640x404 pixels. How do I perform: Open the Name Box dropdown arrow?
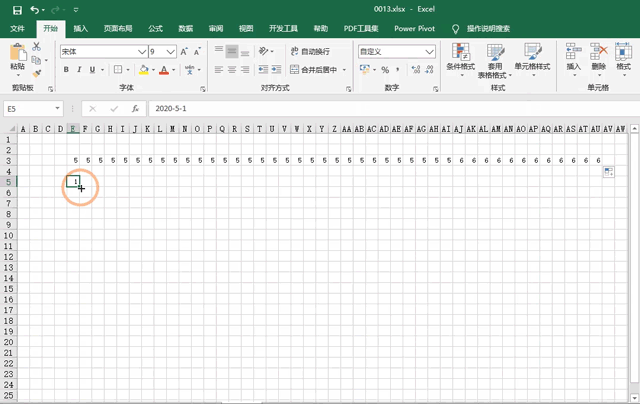(x=58, y=109)
